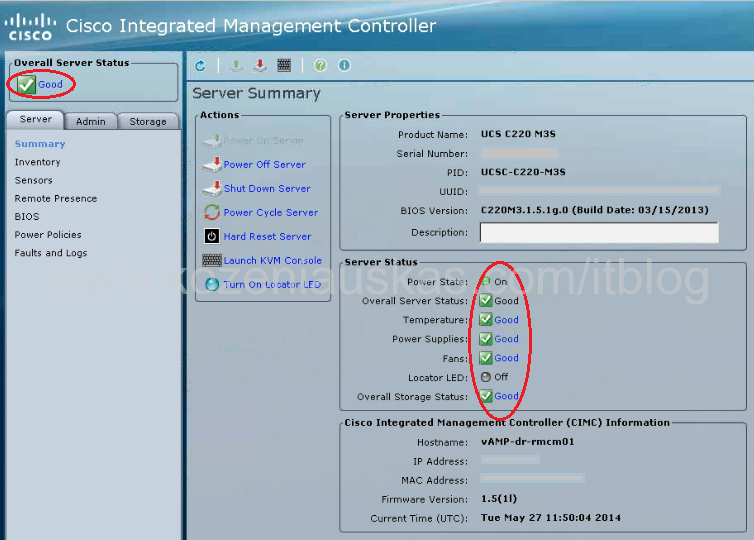Click the Hard Reset Server power icon
This screenshot has height=540, width=754.
click(x=212, y=236)
